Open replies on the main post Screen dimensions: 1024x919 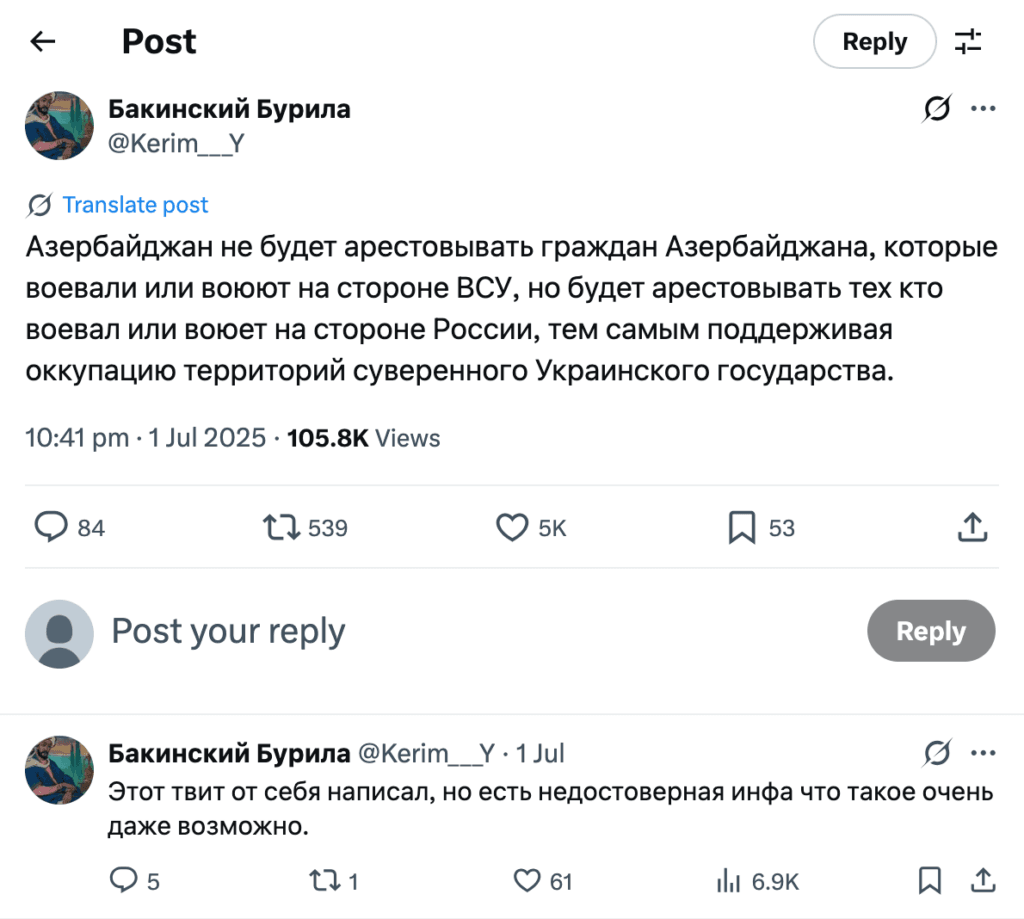point(52,527)
